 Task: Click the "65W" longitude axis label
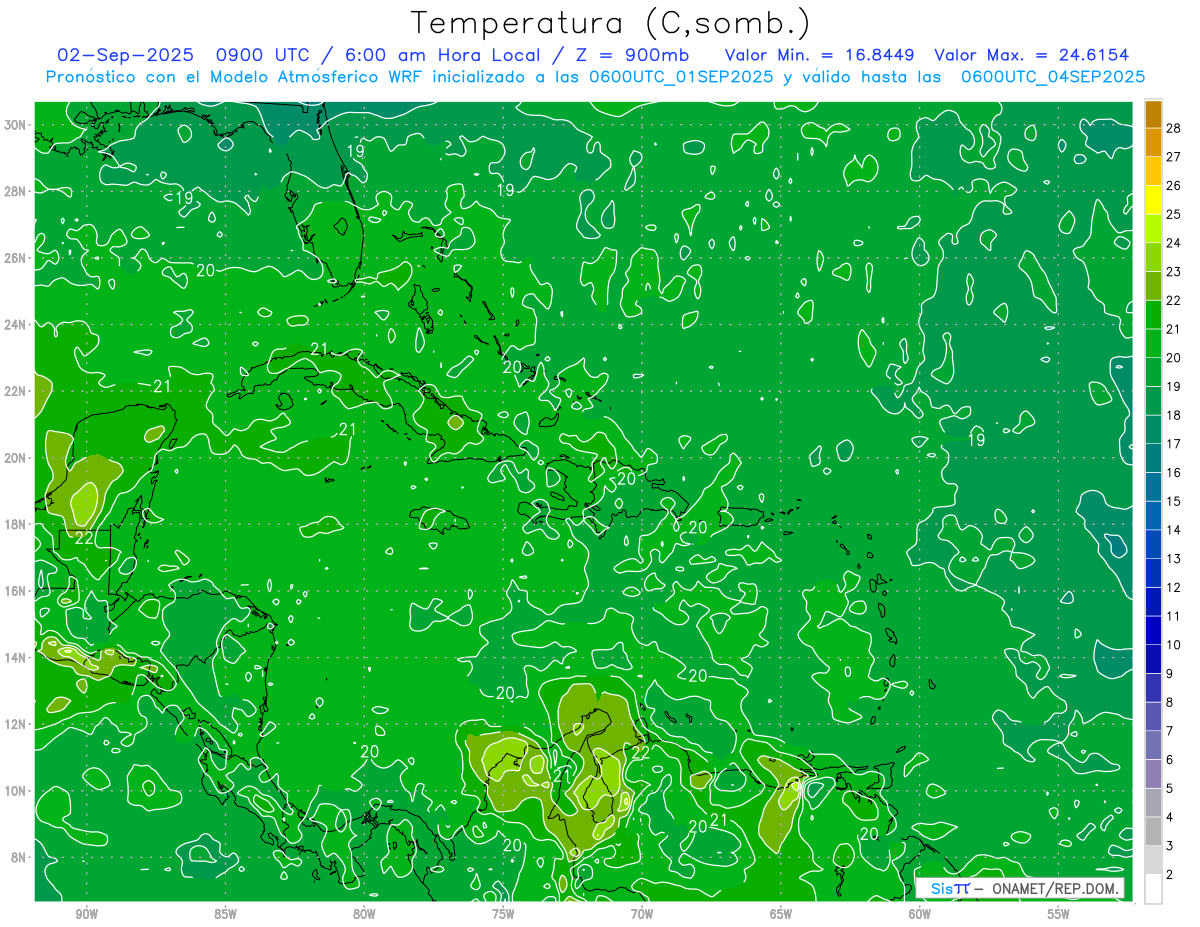pyautogui.click(x=781, y=913)
